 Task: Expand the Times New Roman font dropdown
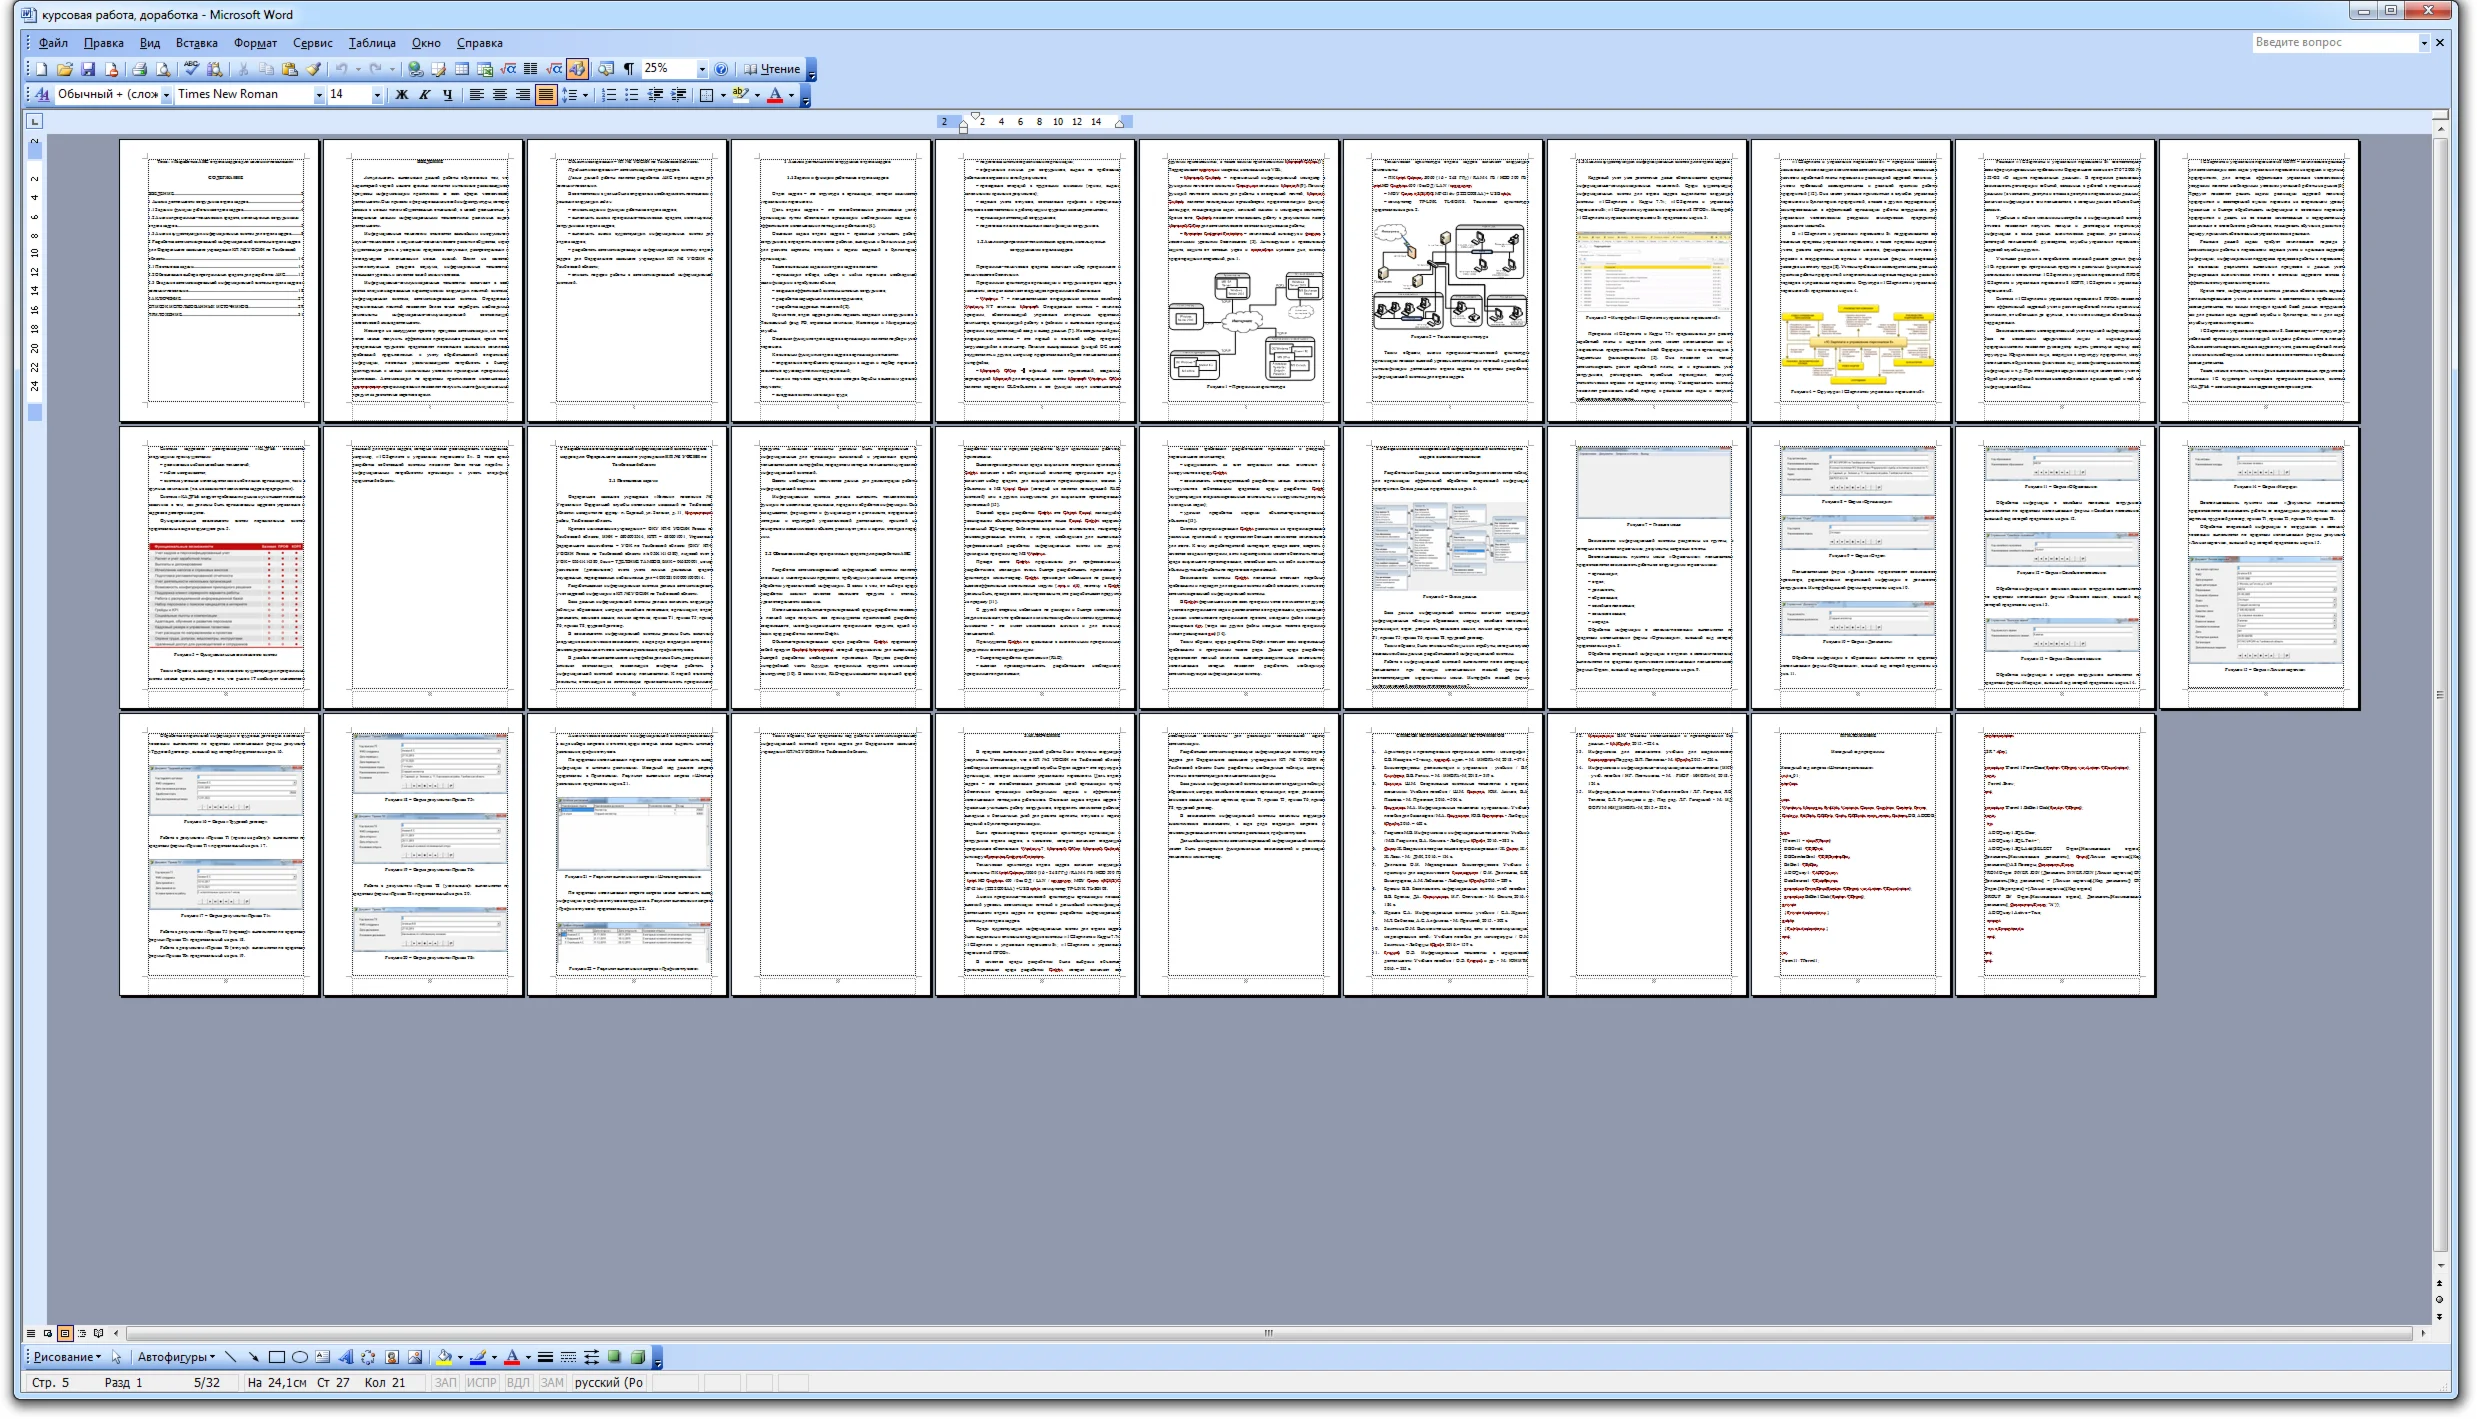(319, 95)
